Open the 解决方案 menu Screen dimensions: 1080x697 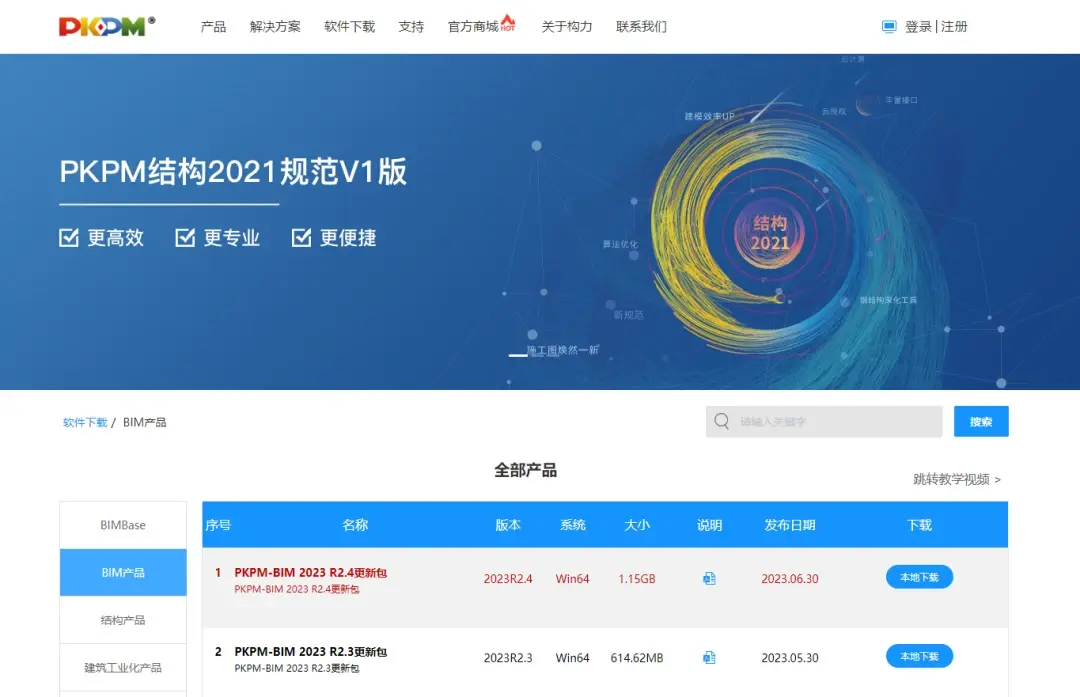pos(275,27)
